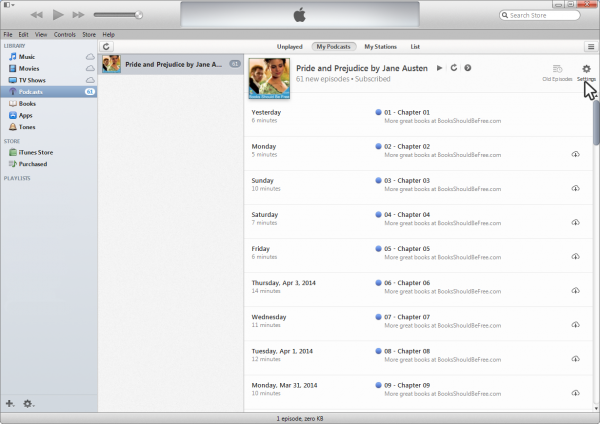
Task: Click the refresh podcasts button in toolbar
Action: click(106, 47)
